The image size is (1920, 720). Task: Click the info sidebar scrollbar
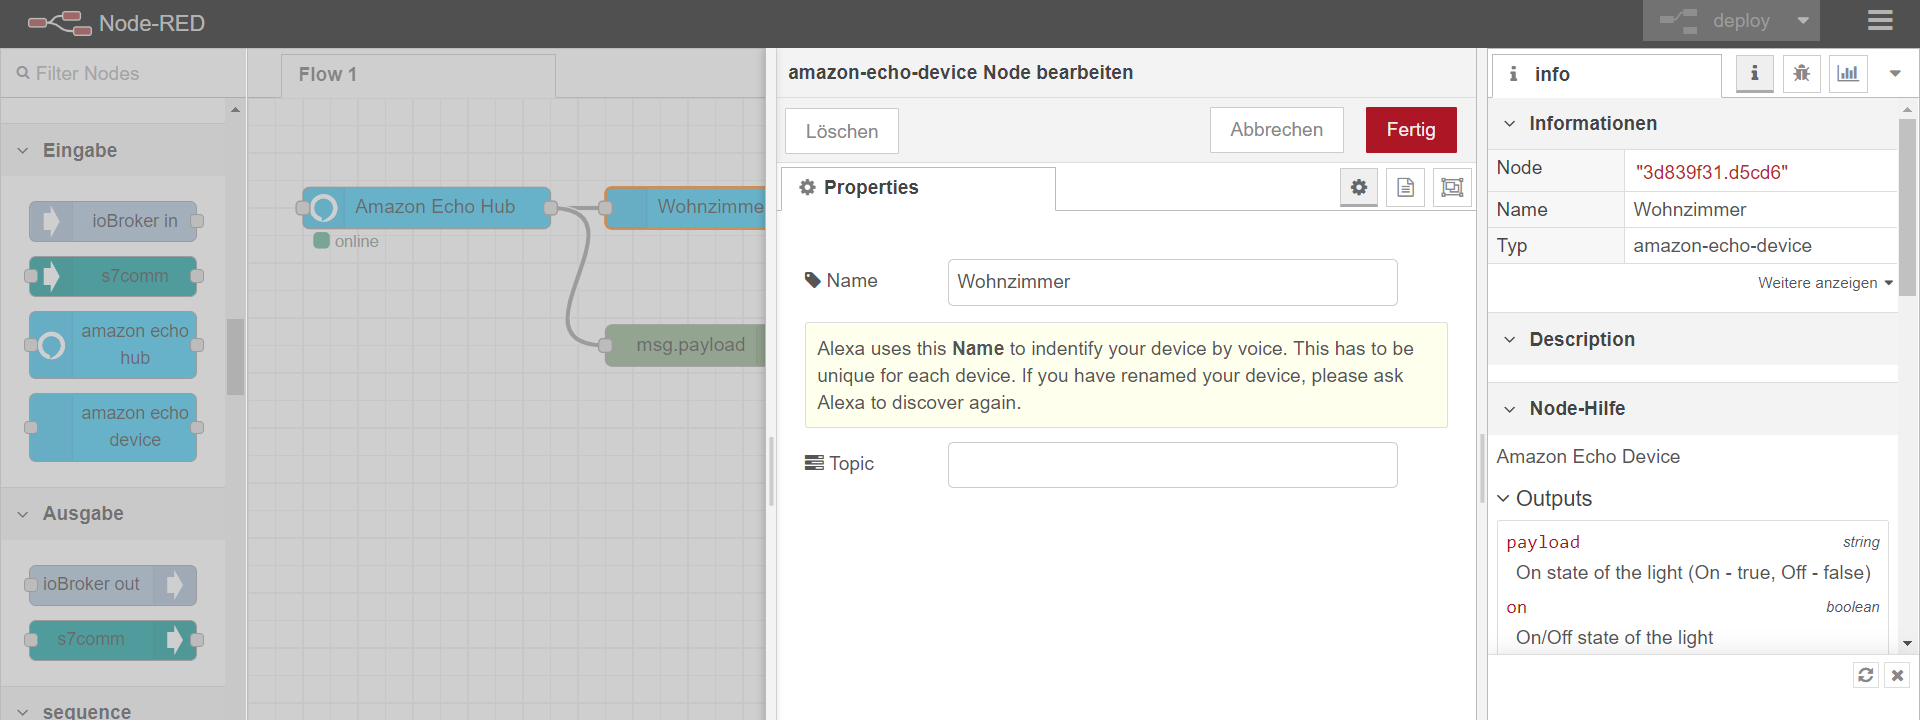coord(1907,207)
